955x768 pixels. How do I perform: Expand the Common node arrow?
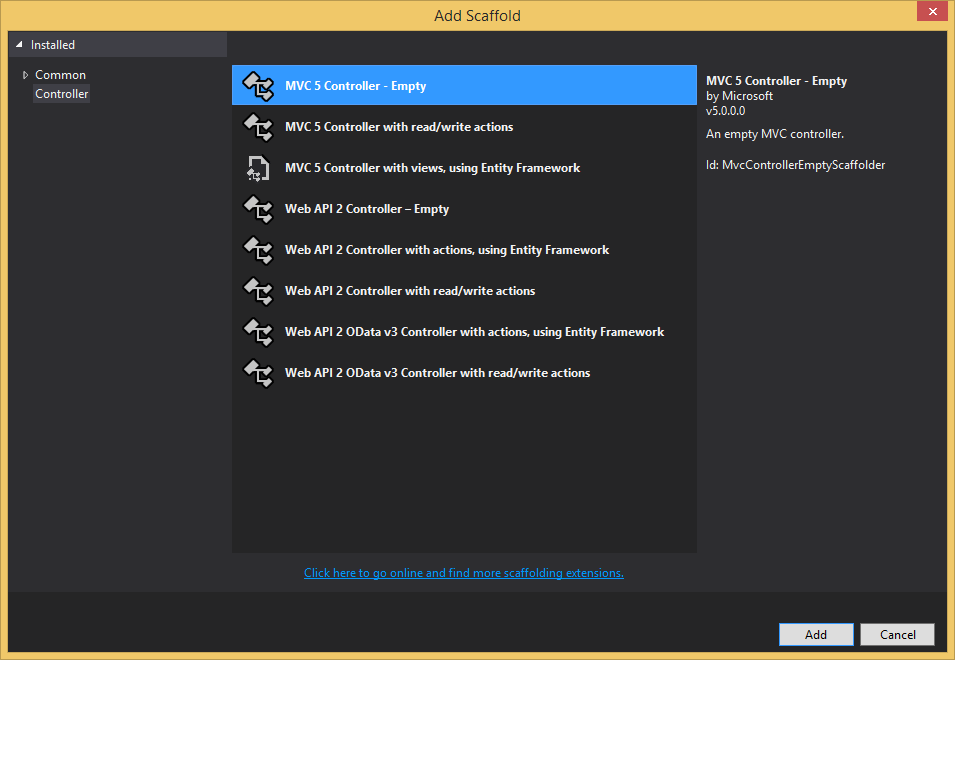pos(25,75)
